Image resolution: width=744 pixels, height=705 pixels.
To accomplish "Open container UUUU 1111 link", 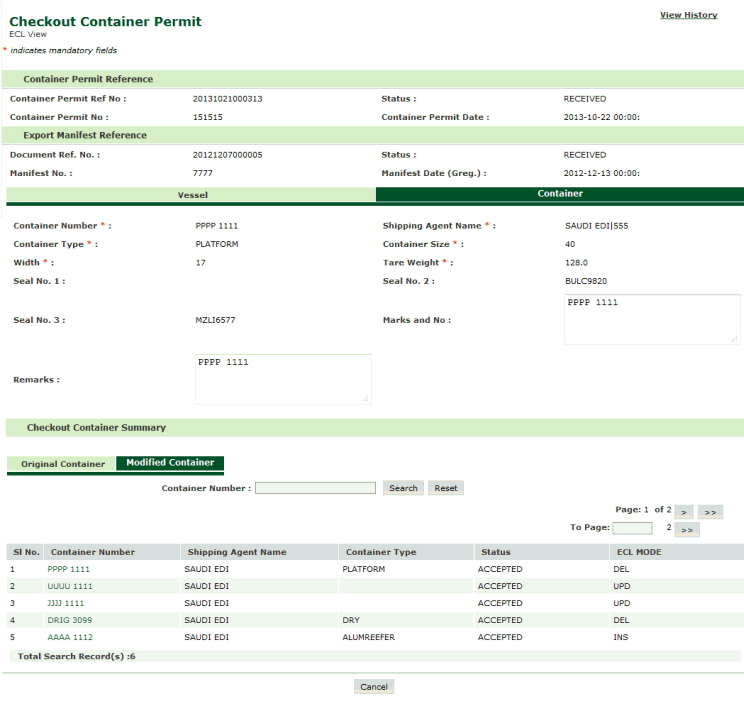I will tap(70, 586).
